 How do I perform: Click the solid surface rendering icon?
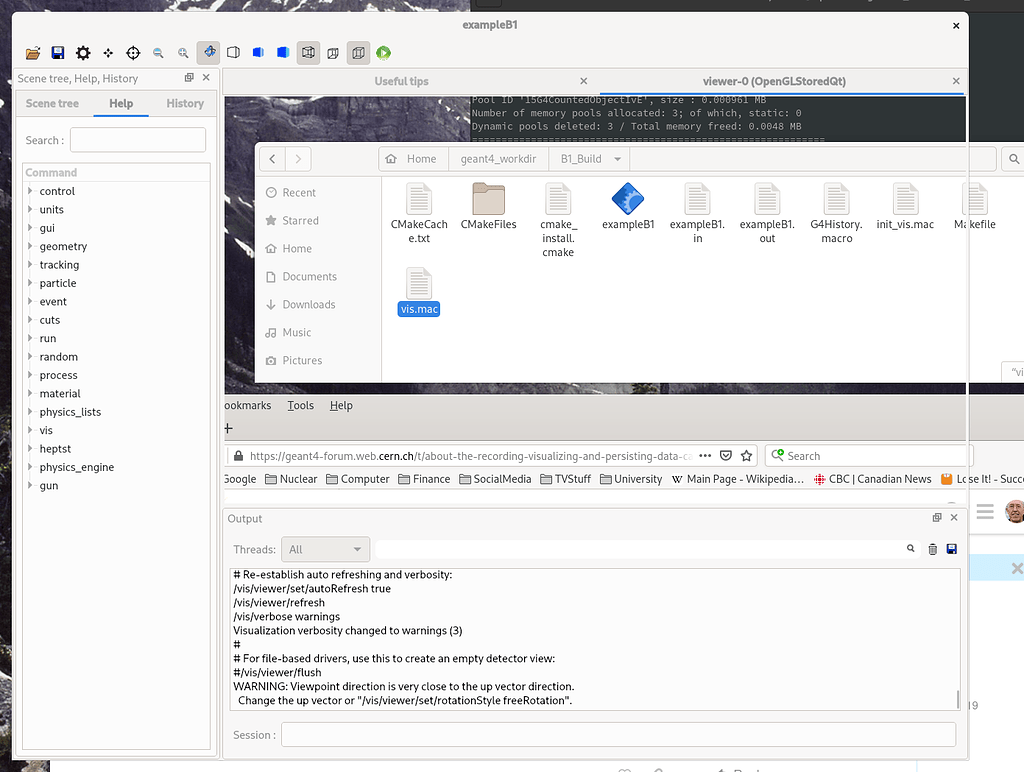(258, 52)
